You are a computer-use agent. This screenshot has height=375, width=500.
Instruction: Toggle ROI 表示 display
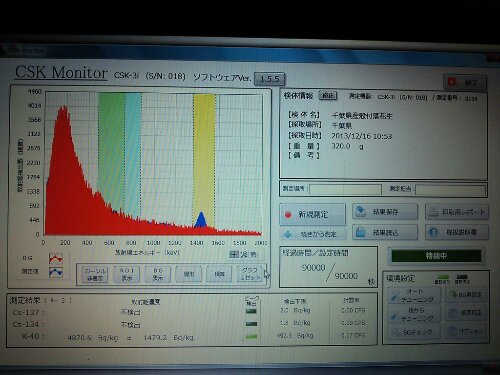(126, 274)
